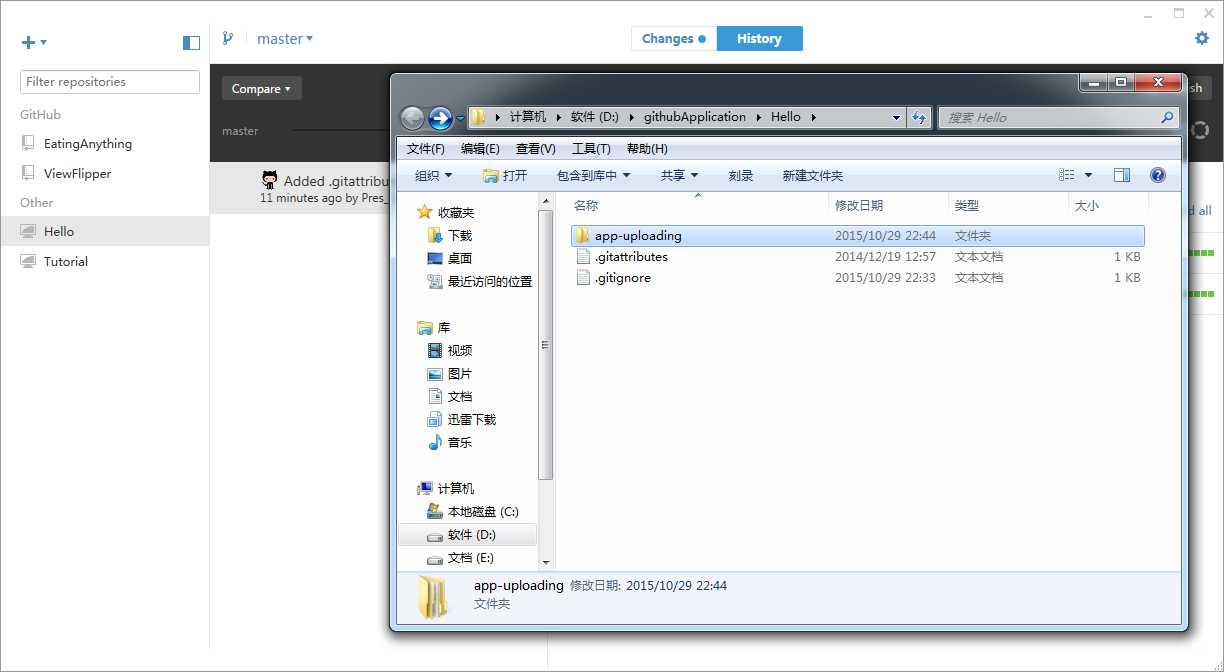The image size is (1224, 672).
Task: Open the 文件(F) menu
Action: (x=426, y=149)
